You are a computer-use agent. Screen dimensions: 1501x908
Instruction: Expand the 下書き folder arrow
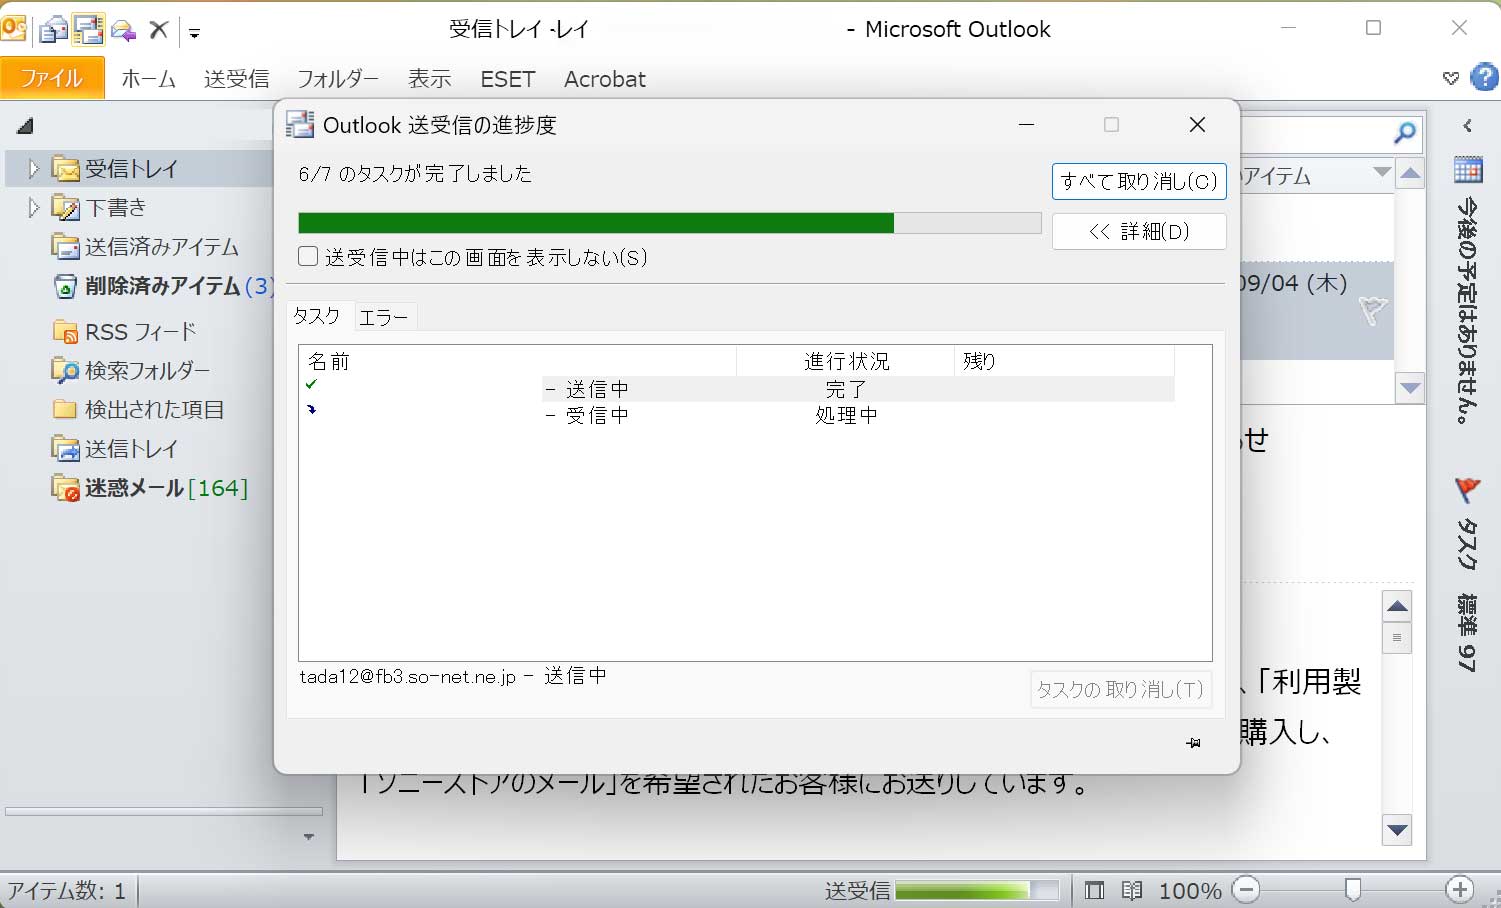[33, 207]
